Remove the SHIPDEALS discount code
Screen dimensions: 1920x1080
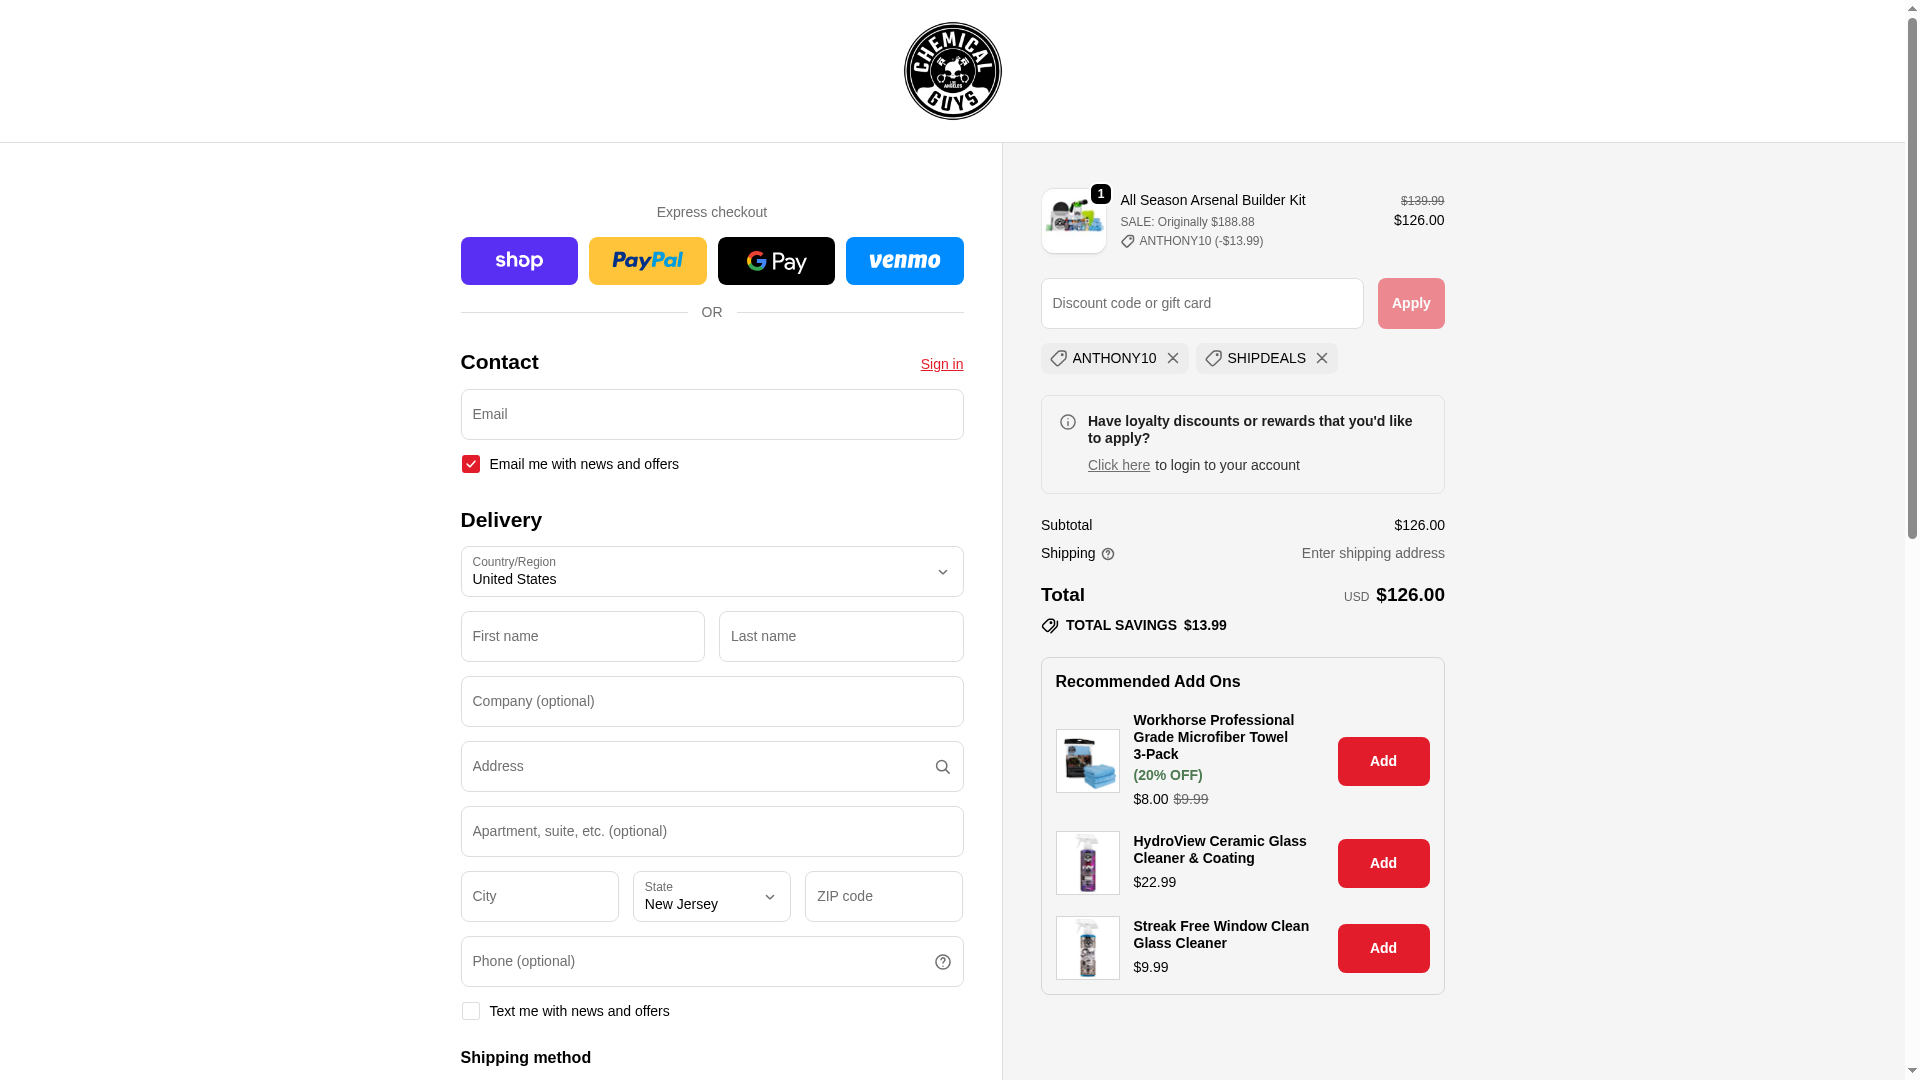1321,358
